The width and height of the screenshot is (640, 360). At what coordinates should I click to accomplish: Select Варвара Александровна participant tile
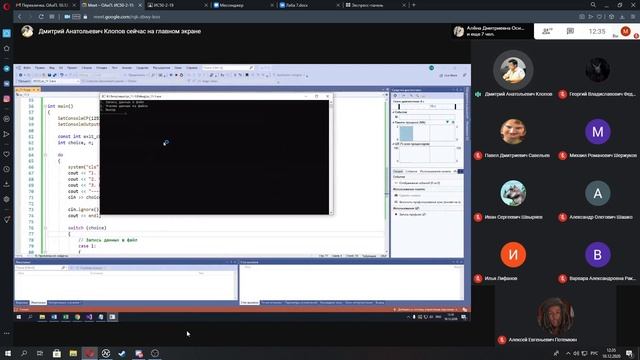(598, 255)
